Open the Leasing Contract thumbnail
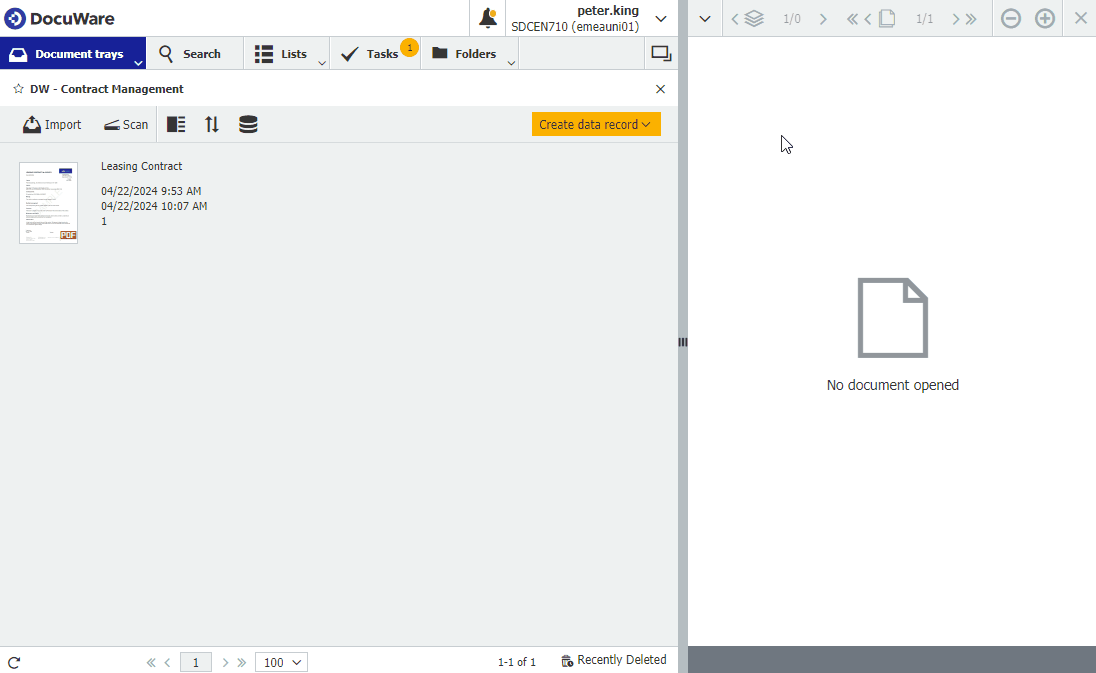This screenshot has height=673, width=1096. 48,202
